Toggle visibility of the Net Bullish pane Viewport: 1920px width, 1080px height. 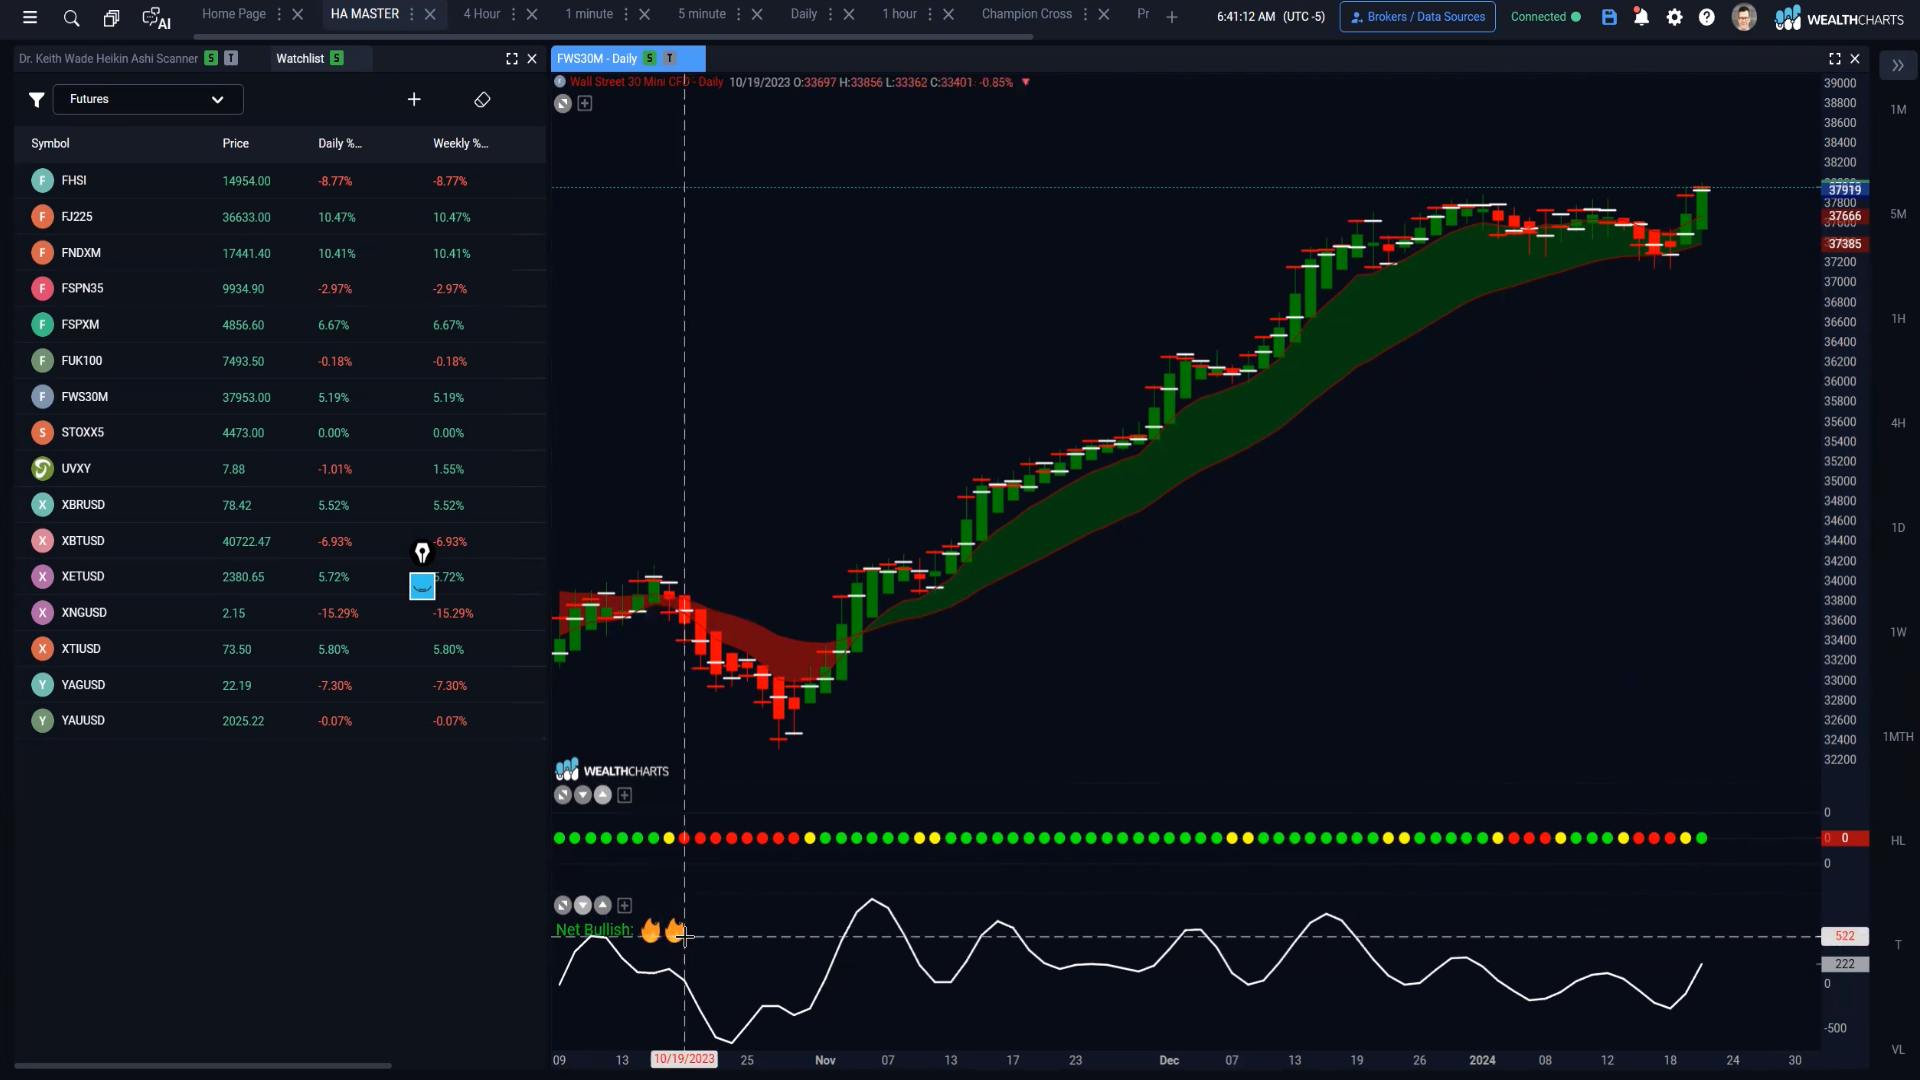pos(563,905)
